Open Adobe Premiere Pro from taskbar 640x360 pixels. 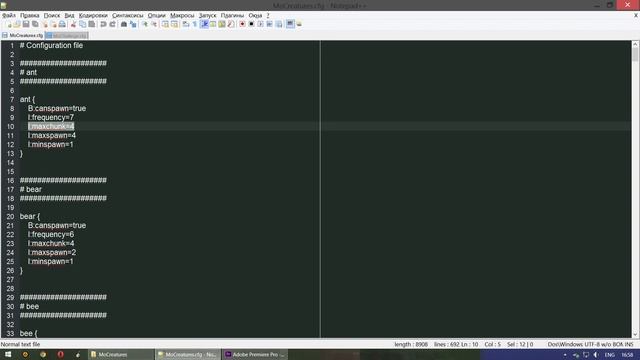[255, 354]
